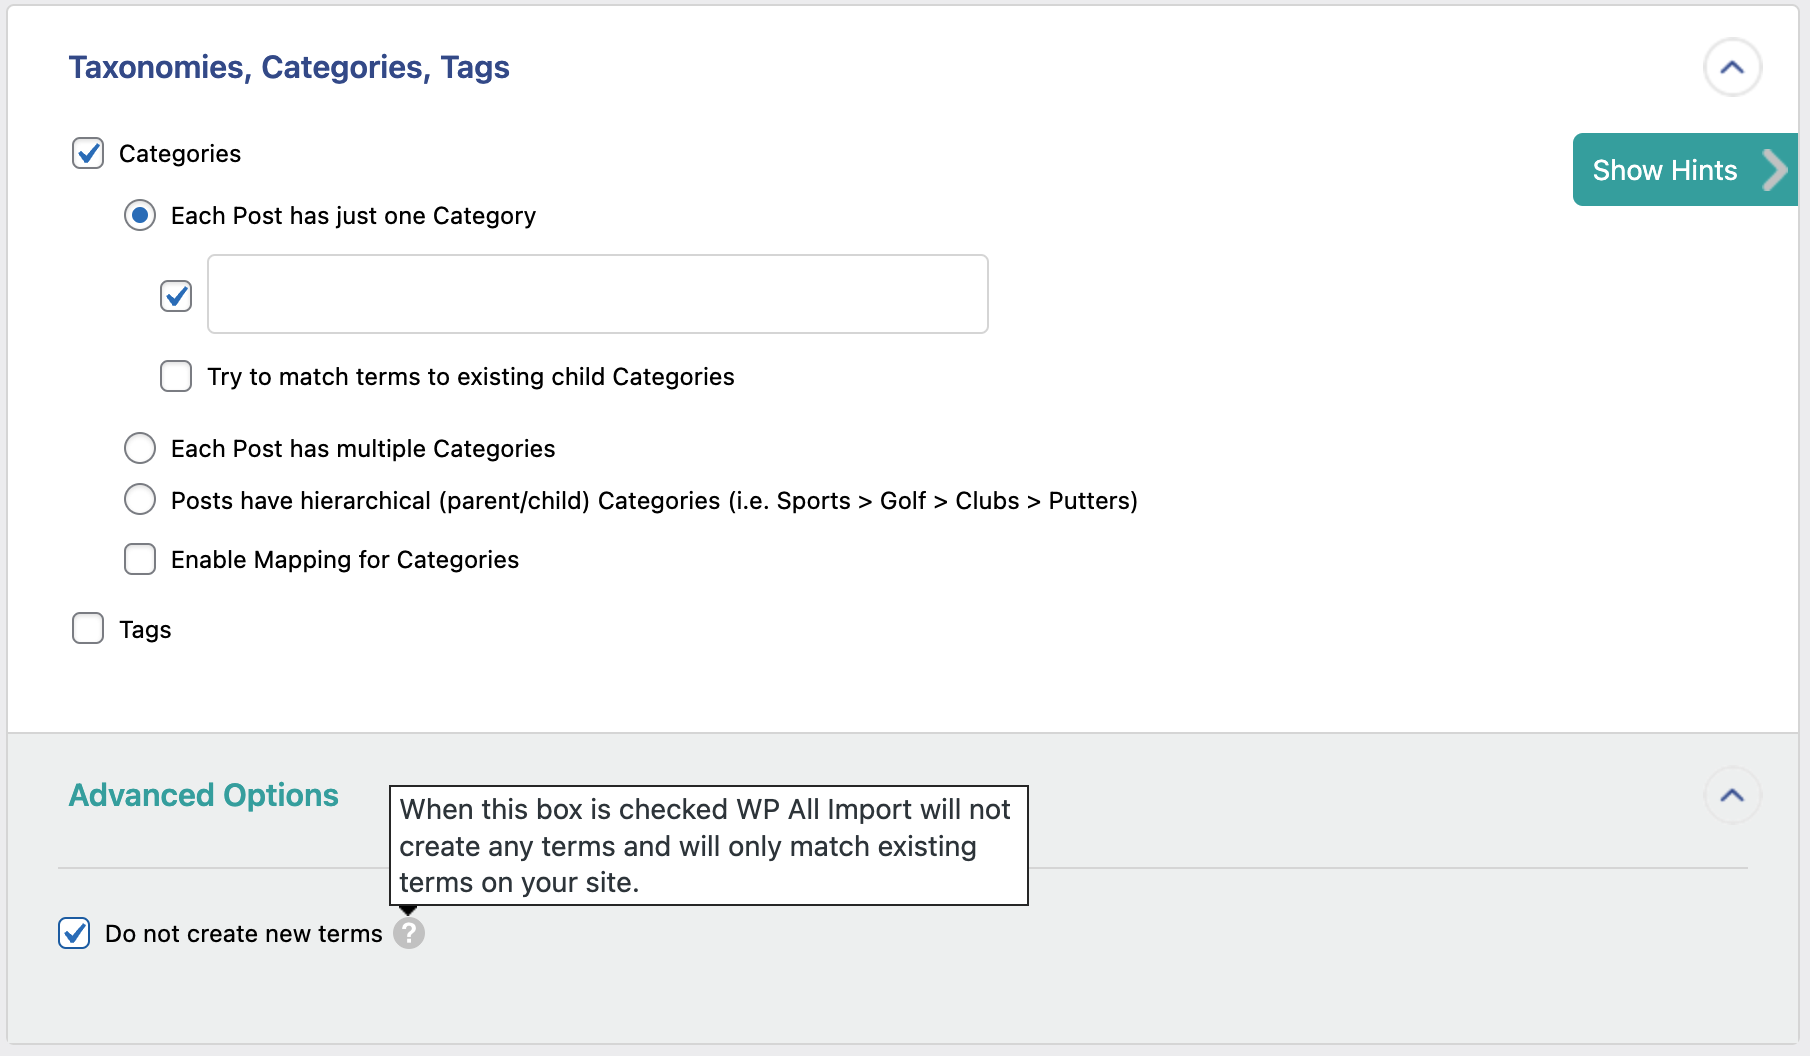1810x1056 pixels.
Task: Click the help question mark icon
Action: coord(408,933)
